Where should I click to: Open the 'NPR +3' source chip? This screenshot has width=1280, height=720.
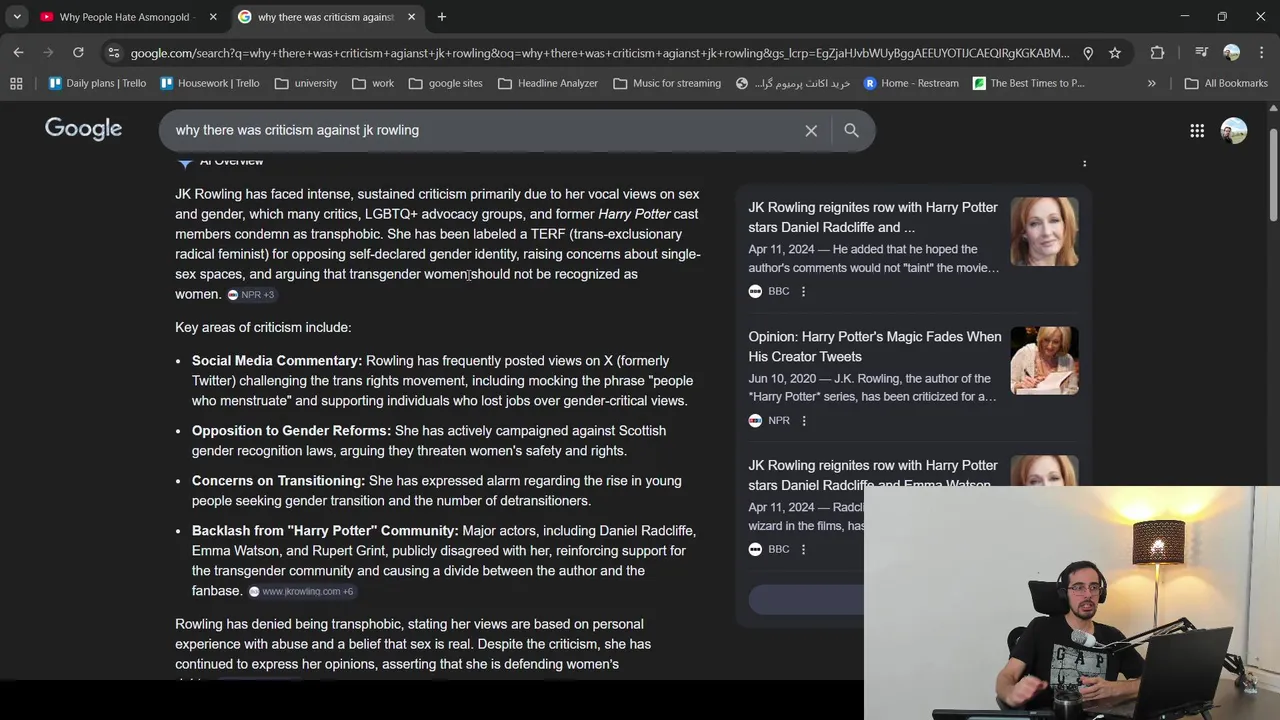point(251,295)
